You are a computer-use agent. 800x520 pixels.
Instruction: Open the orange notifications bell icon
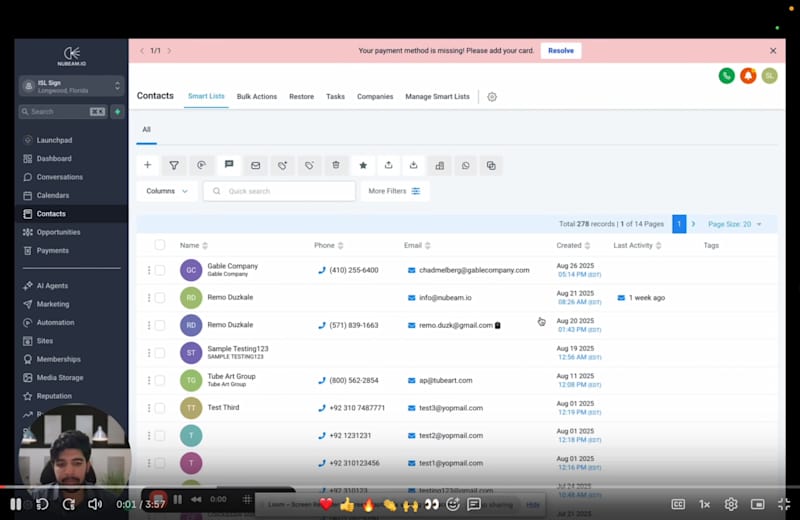click(x=748, y=76)
